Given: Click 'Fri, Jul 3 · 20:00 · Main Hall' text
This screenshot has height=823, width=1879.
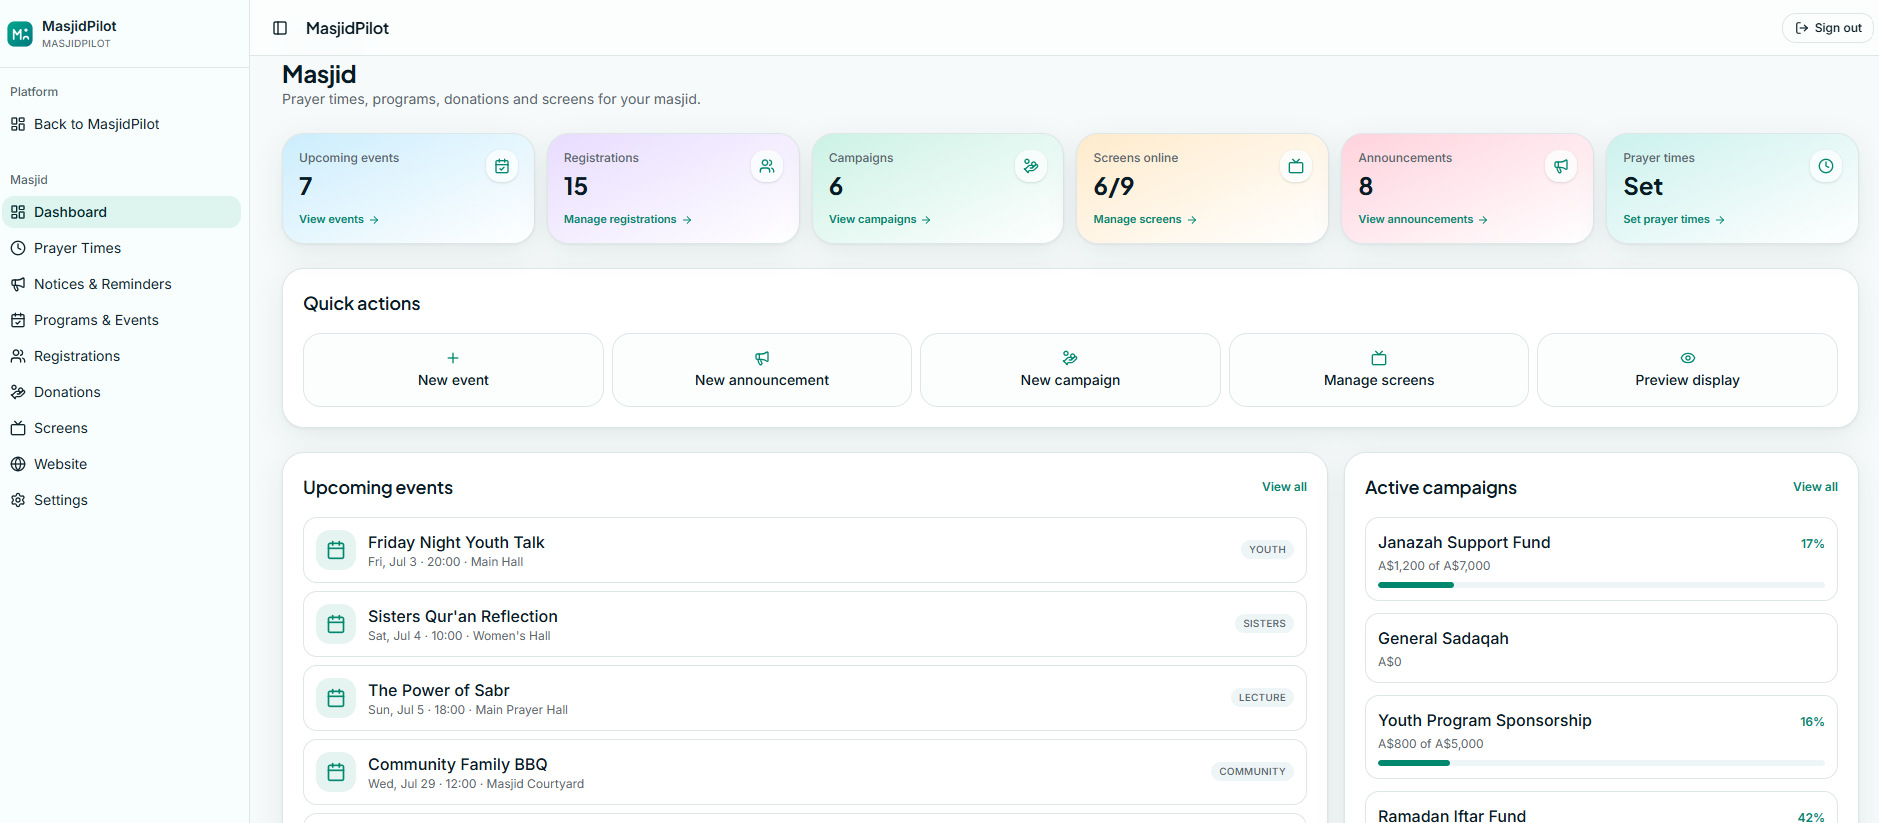Looking at the screenshot, I should tap(445, 562).
